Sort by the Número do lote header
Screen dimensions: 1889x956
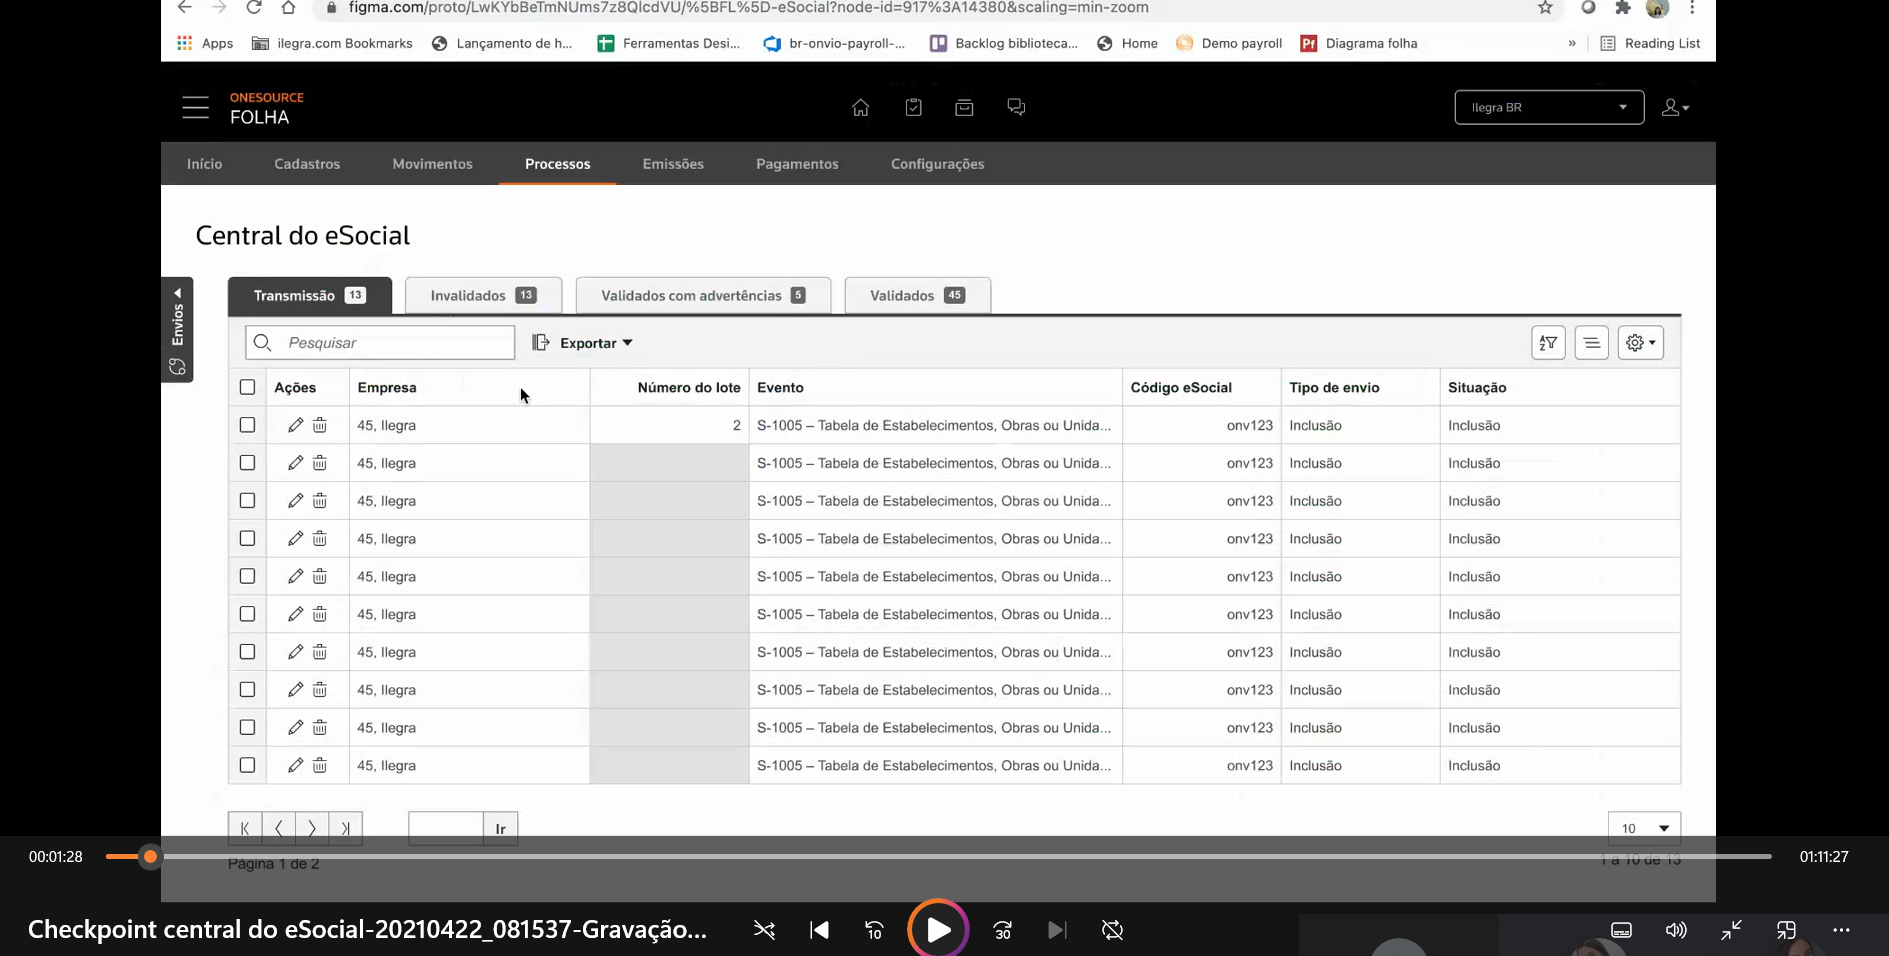coord(689,387)
